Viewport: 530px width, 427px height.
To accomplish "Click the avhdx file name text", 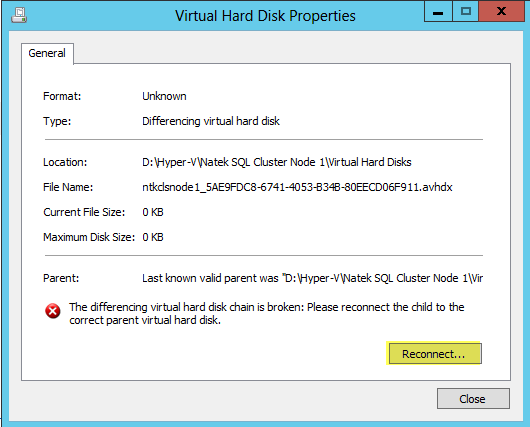I will [297, 187].
